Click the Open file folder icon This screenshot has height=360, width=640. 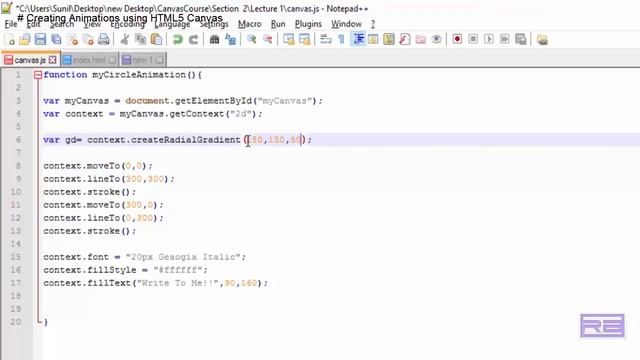tap(25, 39)
